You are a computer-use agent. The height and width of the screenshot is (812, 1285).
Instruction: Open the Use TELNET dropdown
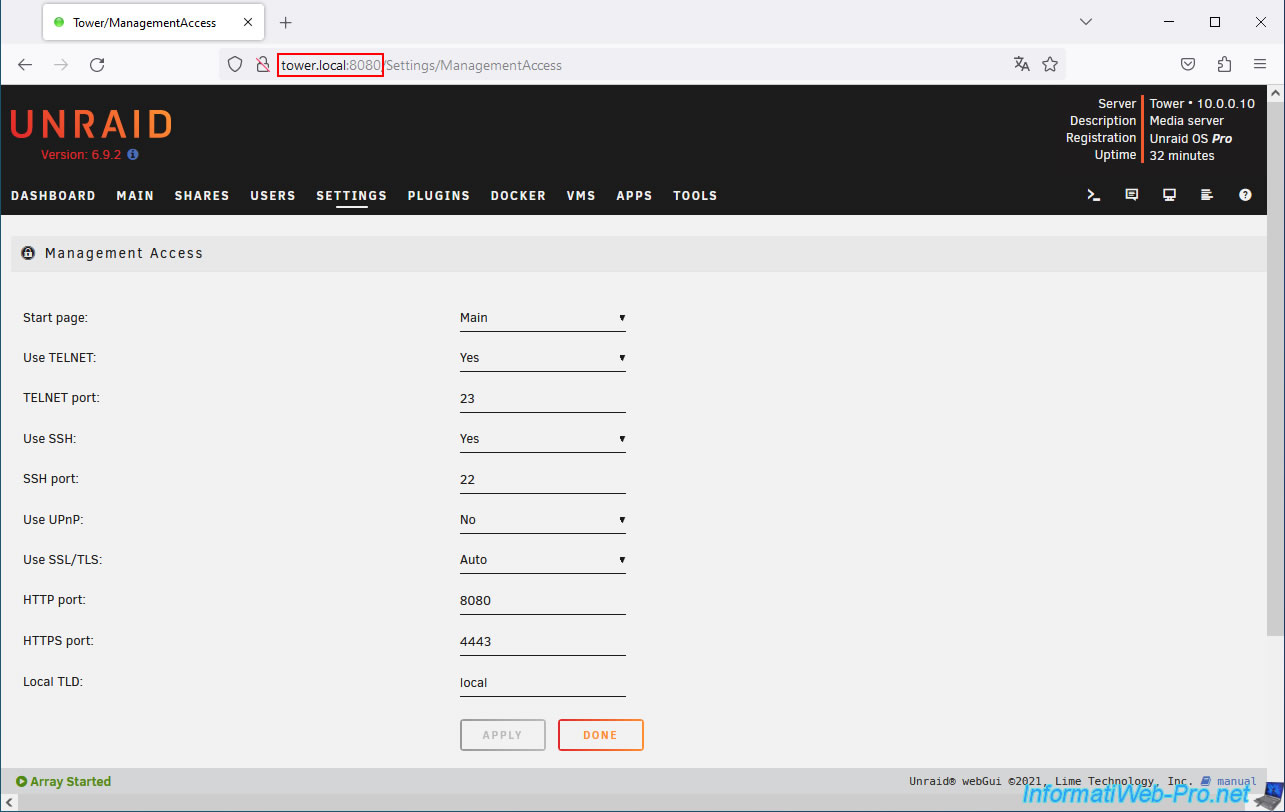(x=542, y=358)
